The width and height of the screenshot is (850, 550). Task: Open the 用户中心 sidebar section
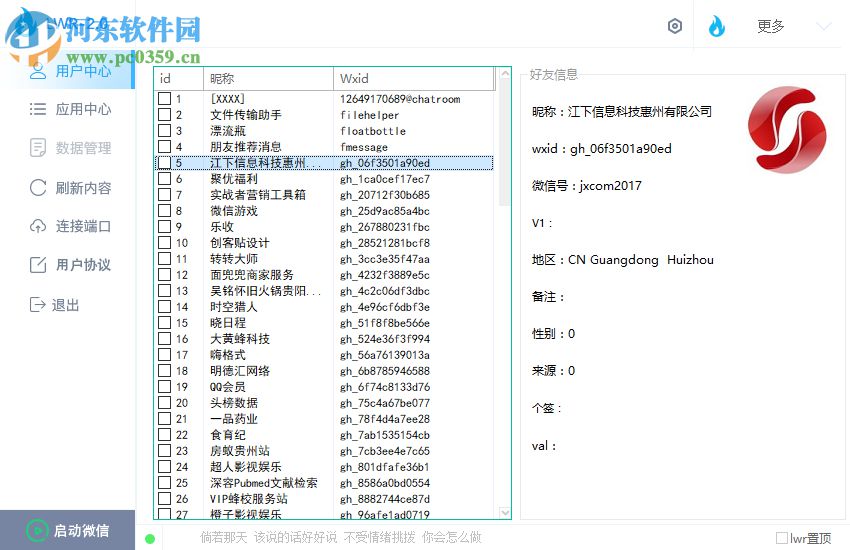point(68,71)
